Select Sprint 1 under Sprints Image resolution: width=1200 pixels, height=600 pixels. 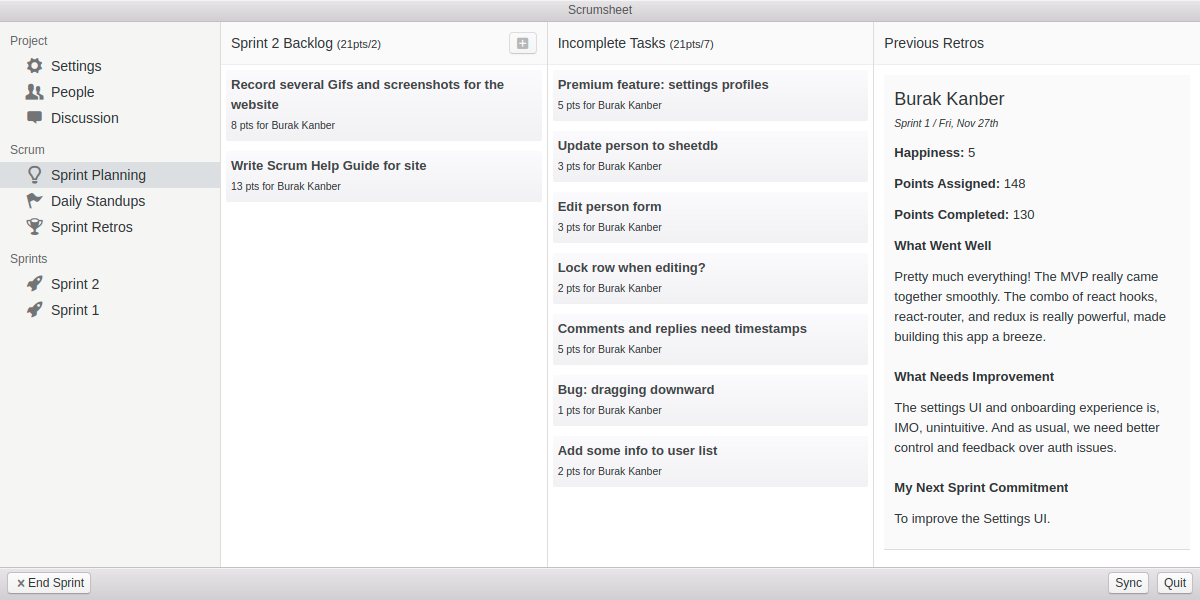(74, 309)
